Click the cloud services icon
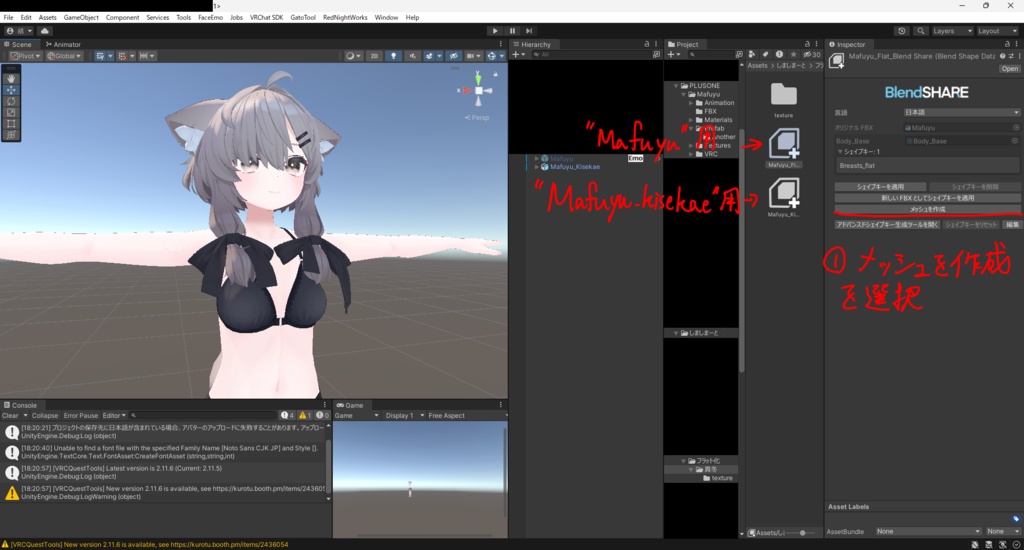Screen dimensions: 1024x550 point(44,31)
